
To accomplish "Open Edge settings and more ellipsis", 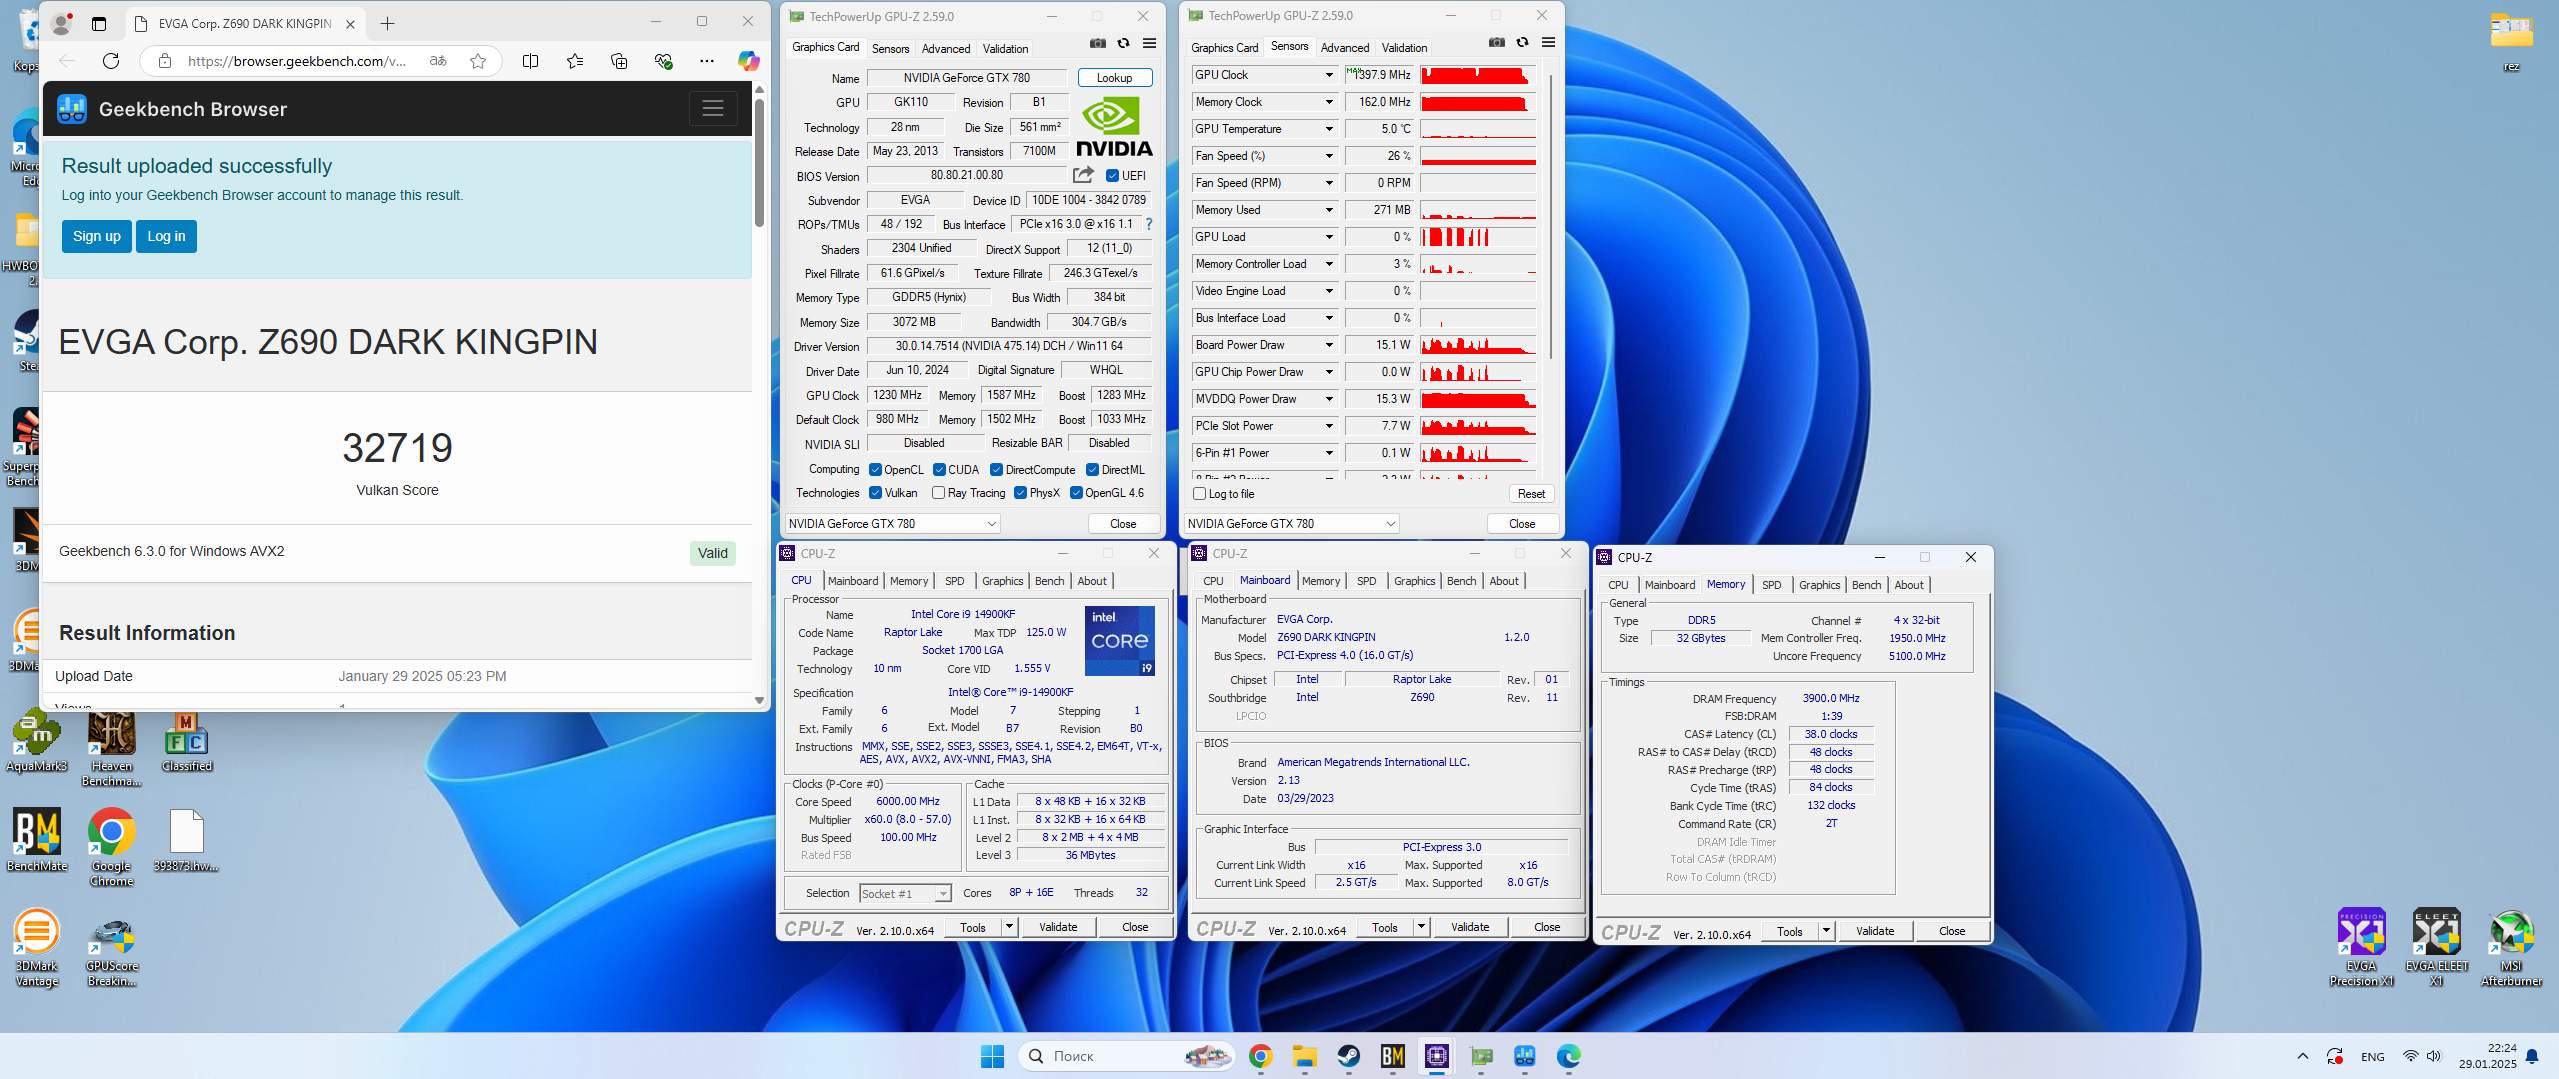I will coord(707,61).
